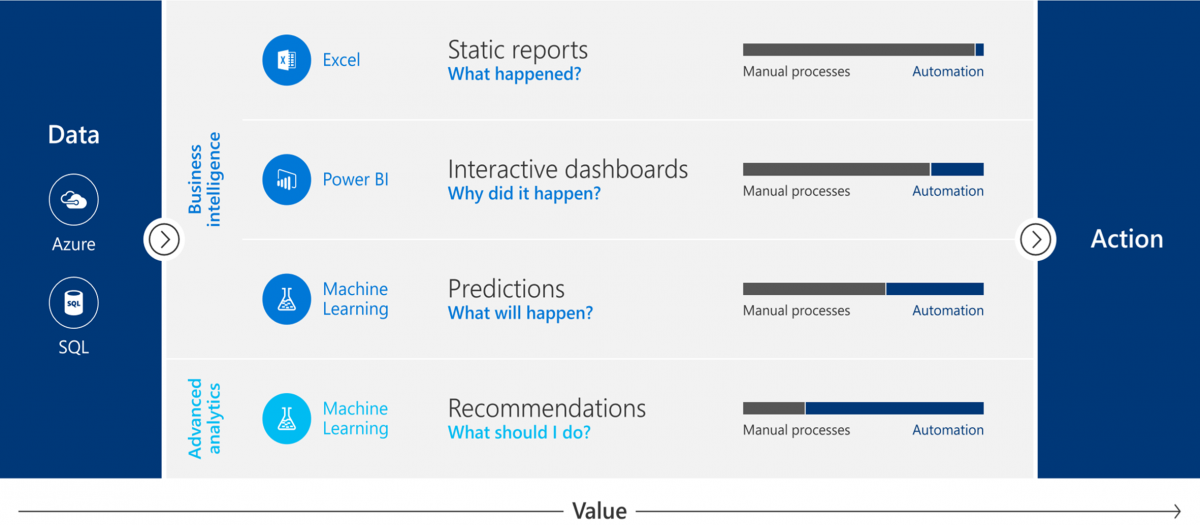Click the Recommendations automation progress bar

tap(863, 408)
